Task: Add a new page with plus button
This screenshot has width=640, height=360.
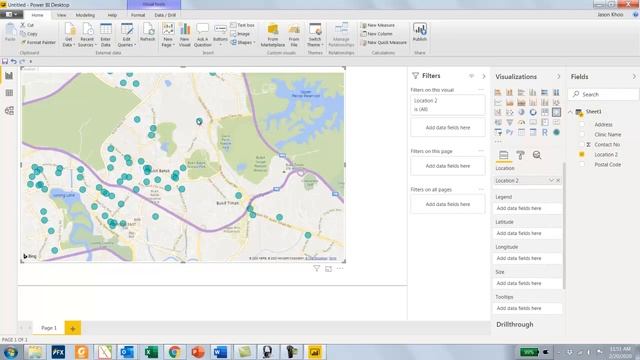Action: pyautogui.click(x=73, y=328)
